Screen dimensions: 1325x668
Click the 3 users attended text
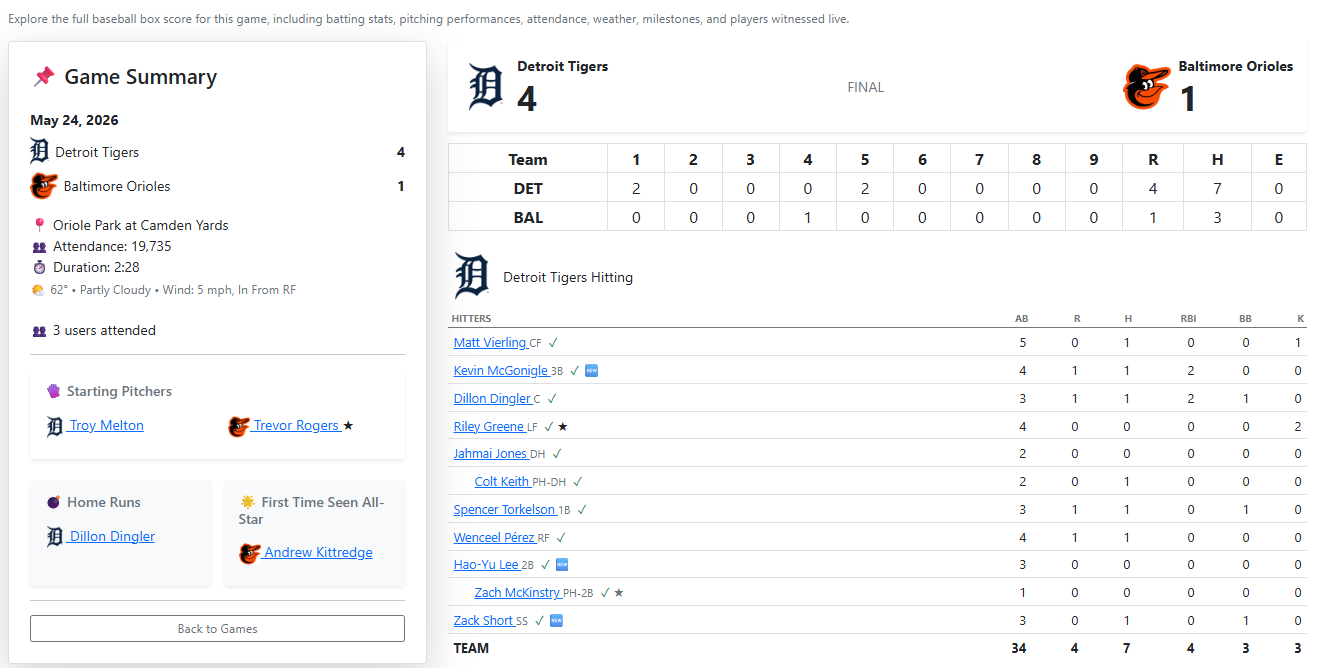click(104, 331)
